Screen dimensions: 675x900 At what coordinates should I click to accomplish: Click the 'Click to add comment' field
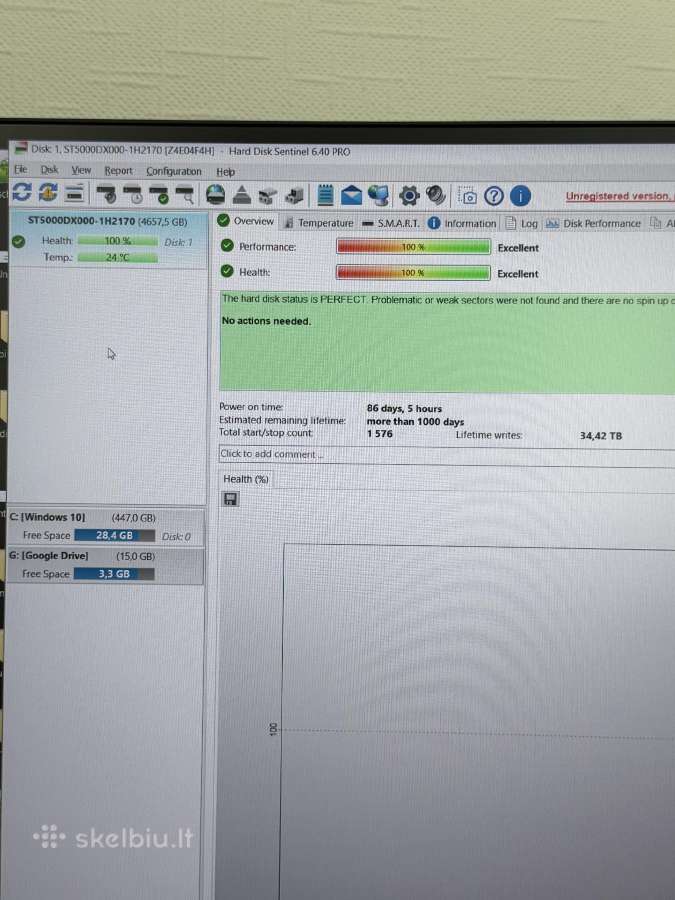[x=447, y=455]
